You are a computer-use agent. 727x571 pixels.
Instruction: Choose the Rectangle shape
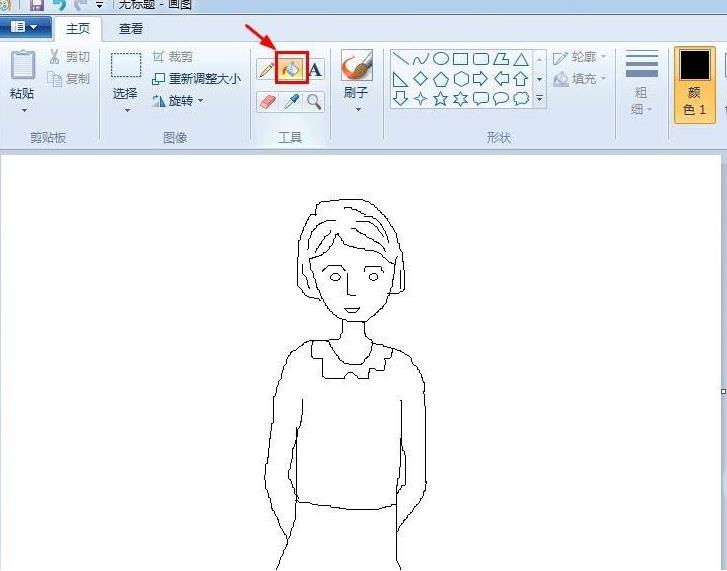(x=460, y=59)
